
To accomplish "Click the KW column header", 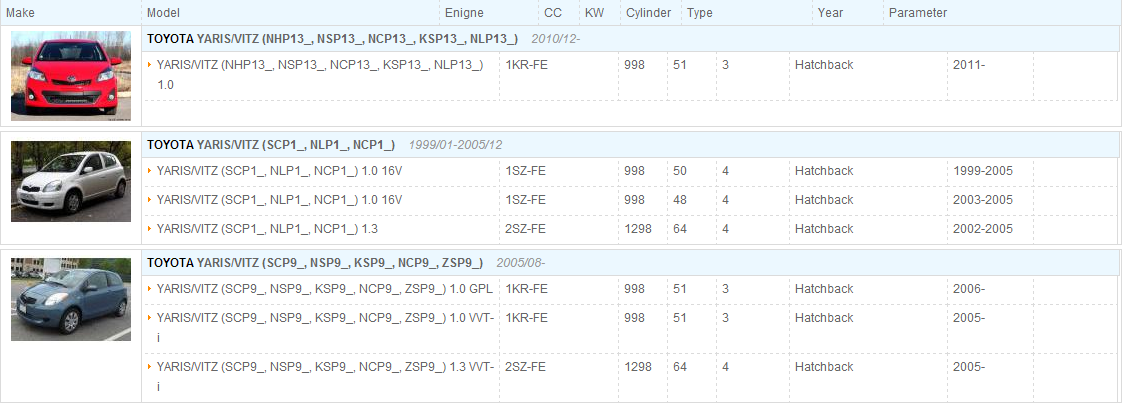I will coord(594,13).
